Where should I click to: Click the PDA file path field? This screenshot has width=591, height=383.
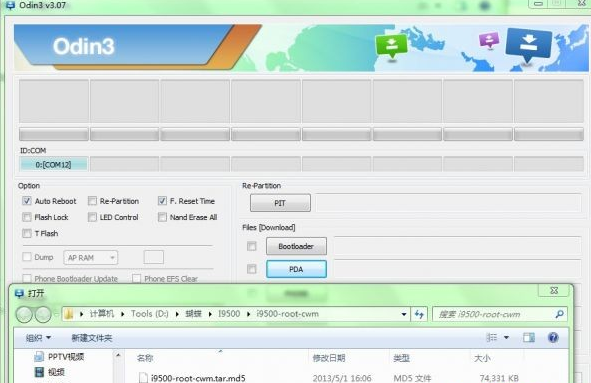click(458, 268)
